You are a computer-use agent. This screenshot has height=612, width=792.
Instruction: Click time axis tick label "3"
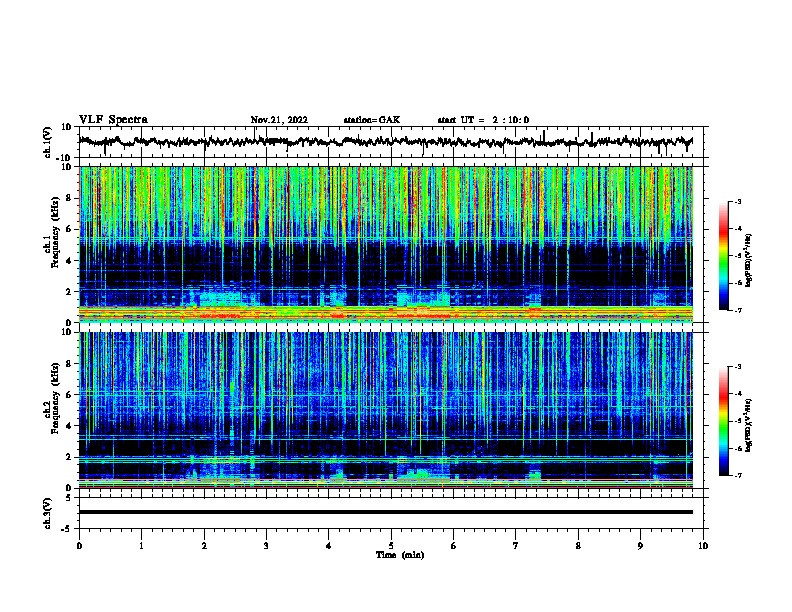pyautogui.click(x=266, y=546)
